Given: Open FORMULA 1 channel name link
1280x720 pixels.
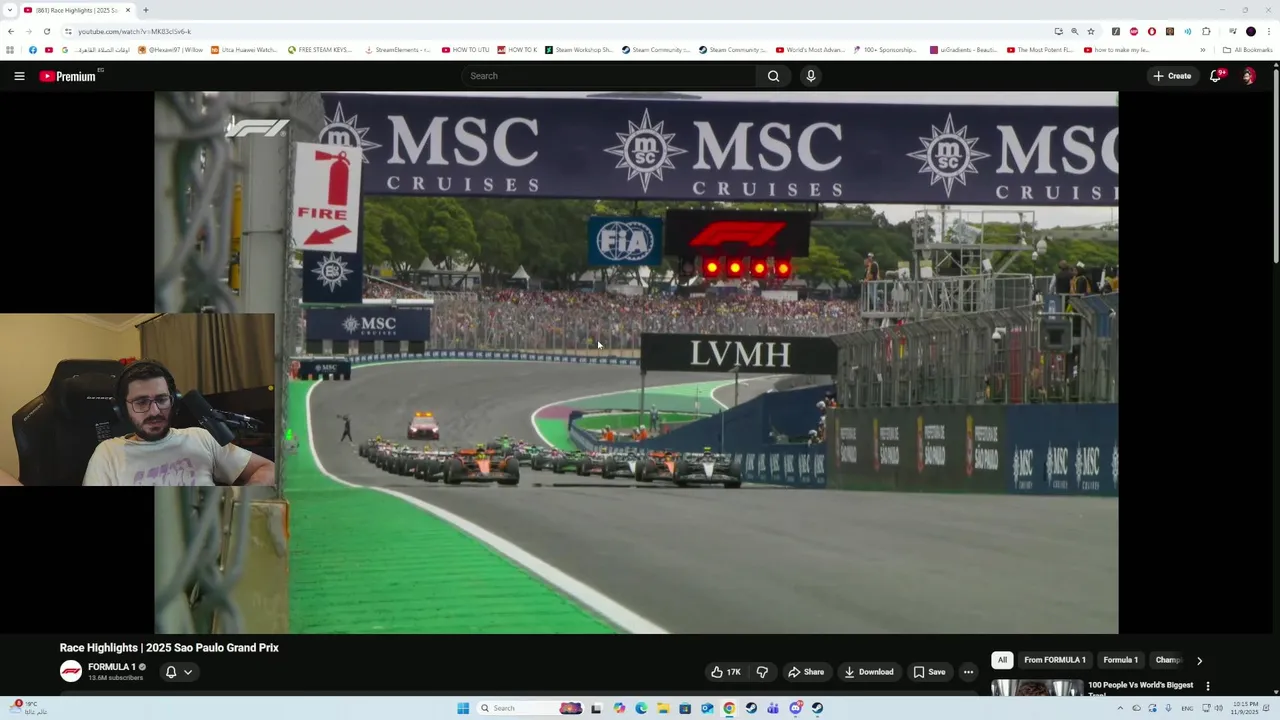Looking at the screenshot, I should click(x=112, y=667).
